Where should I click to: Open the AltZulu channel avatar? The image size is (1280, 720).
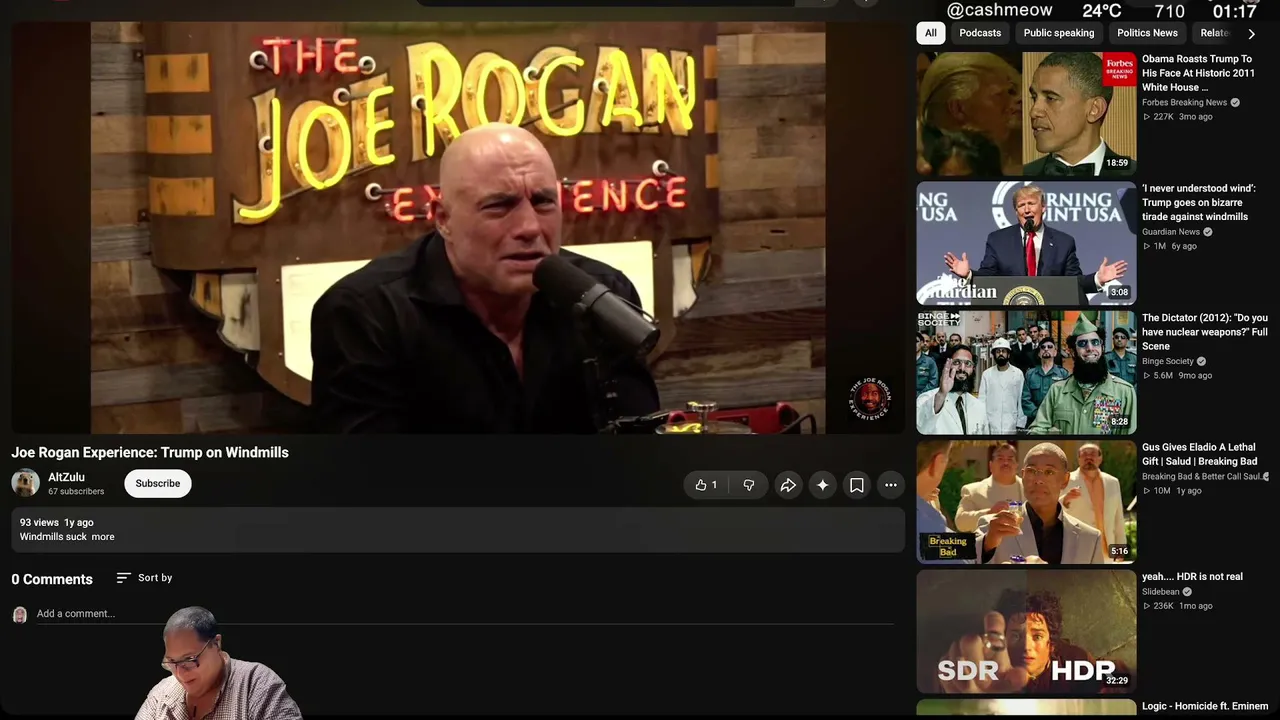click(25, 483)
